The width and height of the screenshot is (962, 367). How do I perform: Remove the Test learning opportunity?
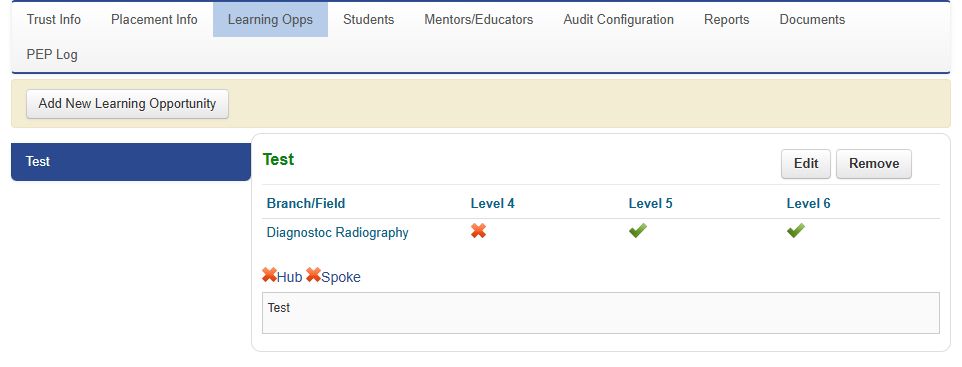[874, 164]
